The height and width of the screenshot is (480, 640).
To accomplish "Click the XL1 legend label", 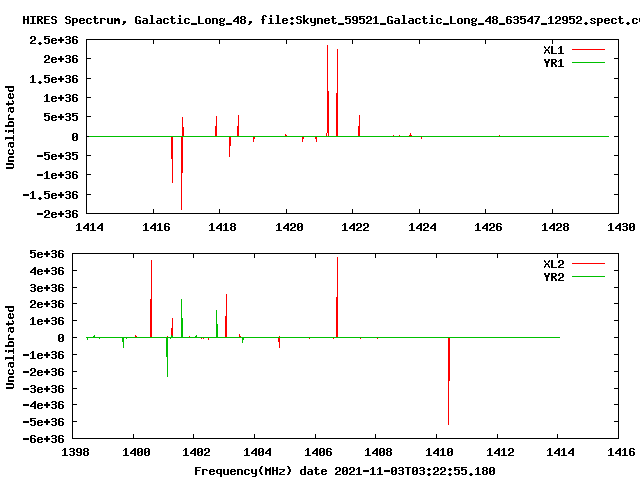I will [x=553, y=50].
